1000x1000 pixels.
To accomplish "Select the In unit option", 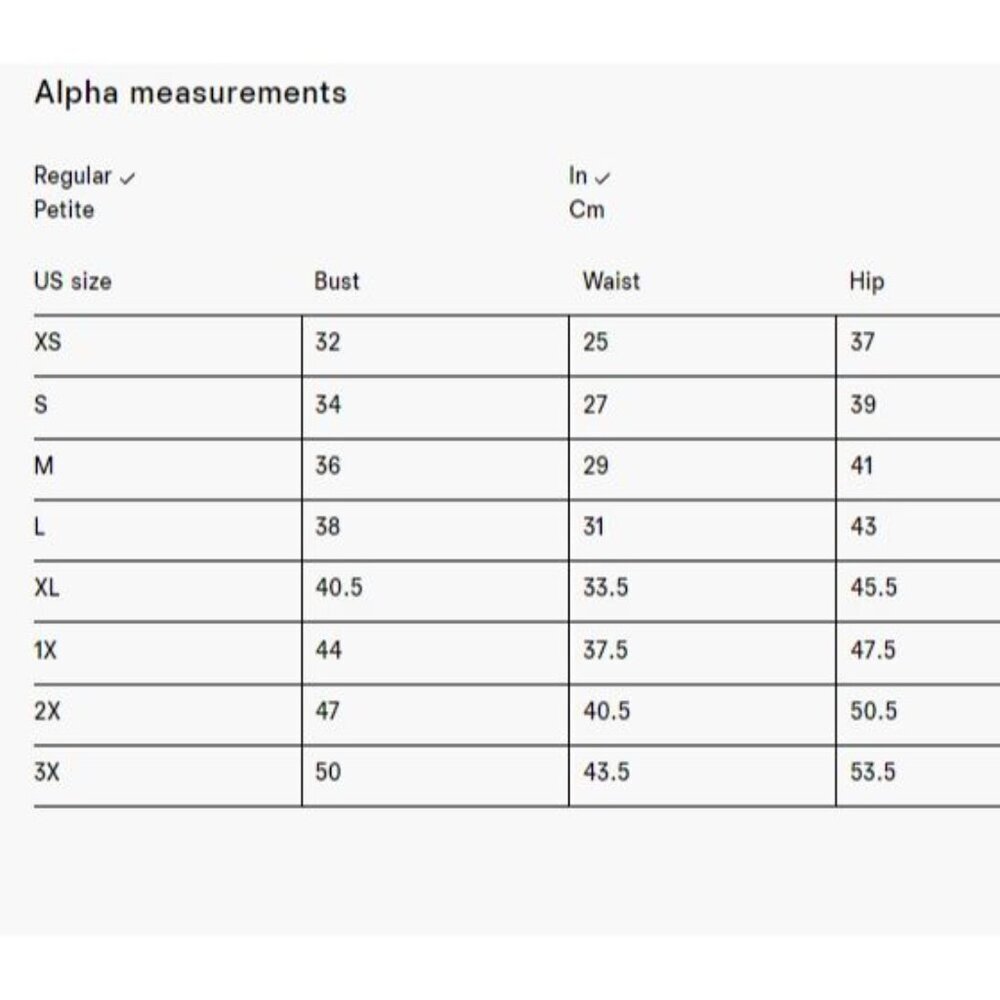I will click(x=578, y=175).
